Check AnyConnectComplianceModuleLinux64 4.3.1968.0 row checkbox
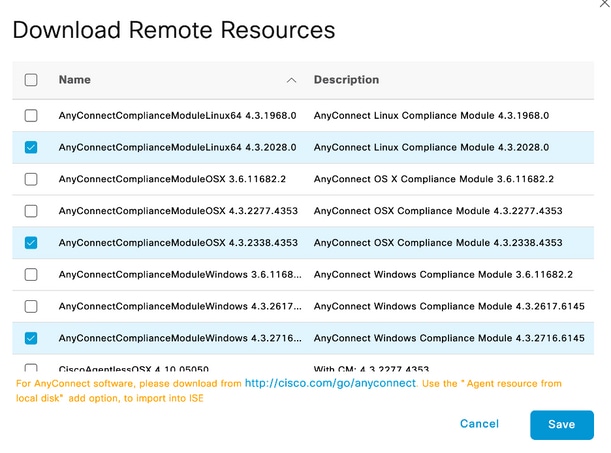This screenshot has height=453, width=611. coord(31,116)
